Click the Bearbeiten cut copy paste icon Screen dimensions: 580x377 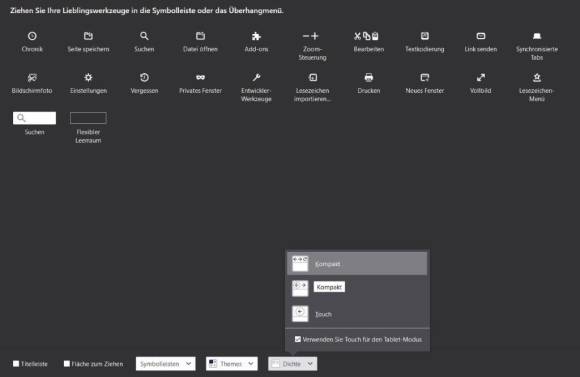(366, 36)
